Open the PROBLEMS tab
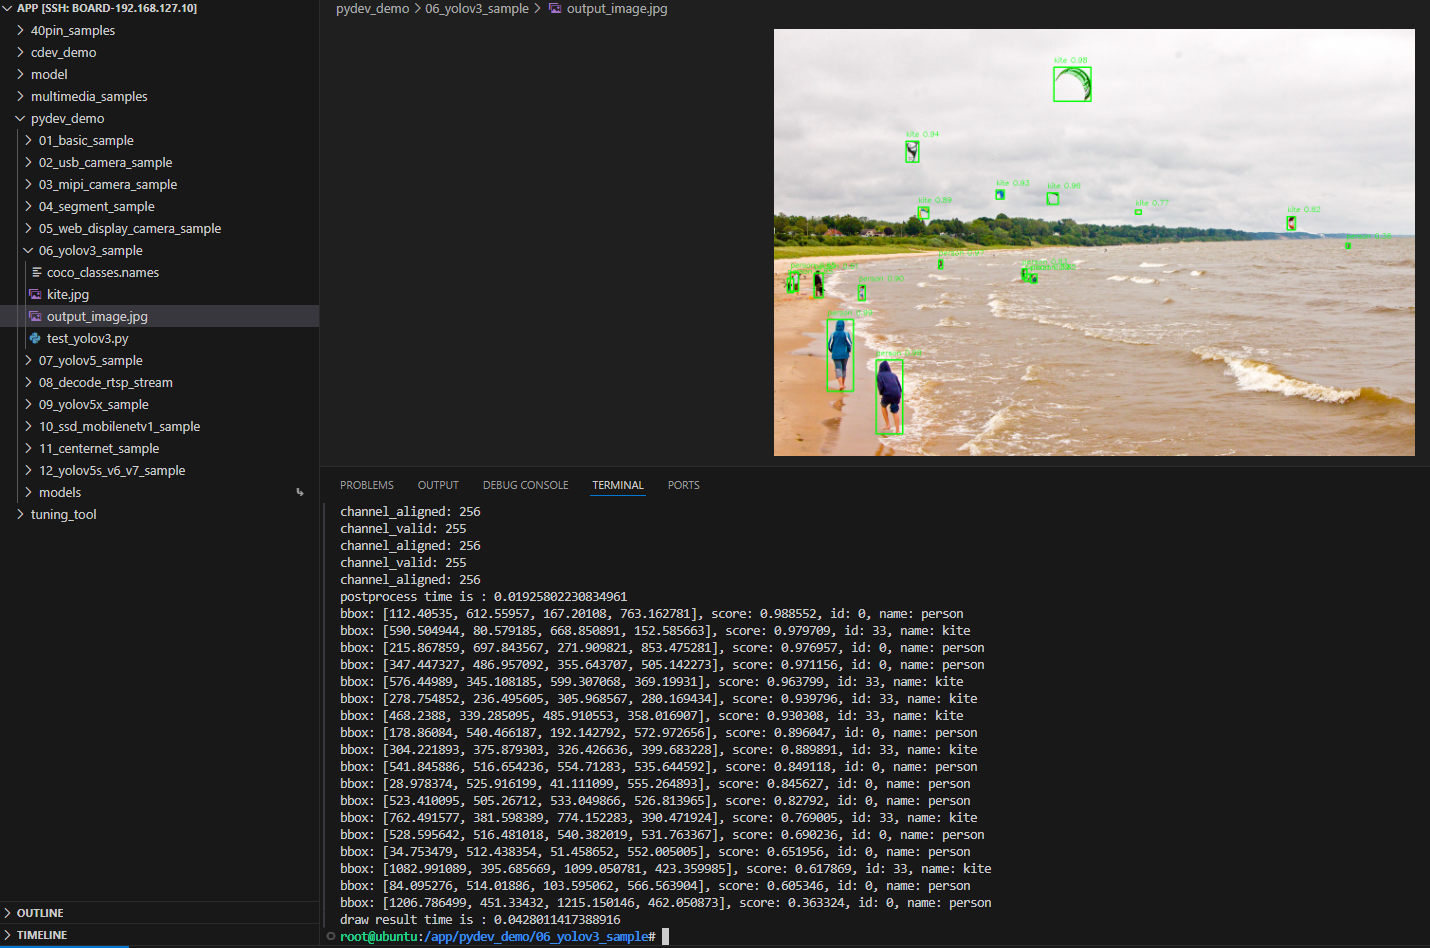Image resolution: width=1430 pixels, height=948 pixels. pos(366,485)
